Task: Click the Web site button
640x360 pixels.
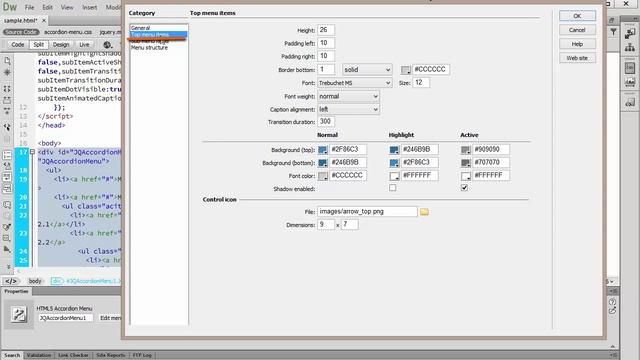Action: 577,58
